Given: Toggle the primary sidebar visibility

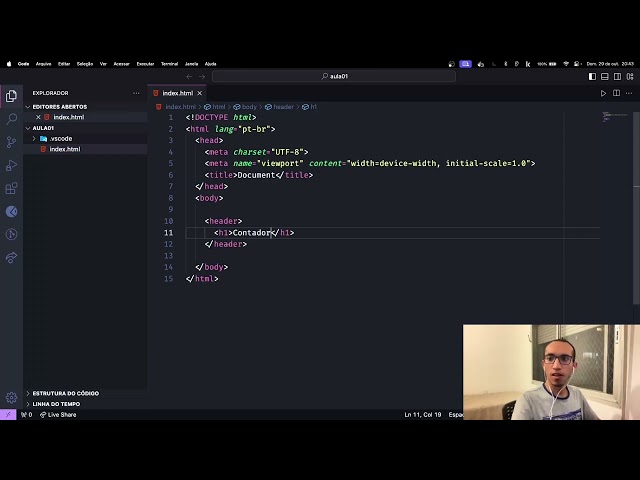Looking at the screenshot, I should 592,77.
